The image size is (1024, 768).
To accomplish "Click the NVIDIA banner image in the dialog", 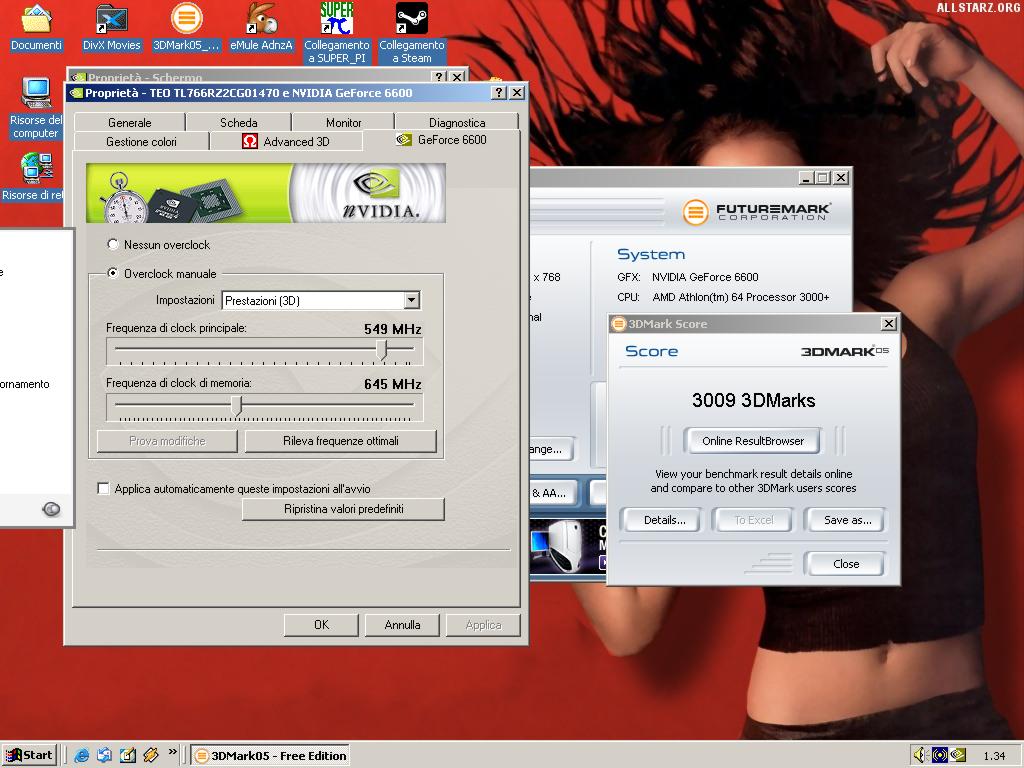I will (x=266, y=193).
